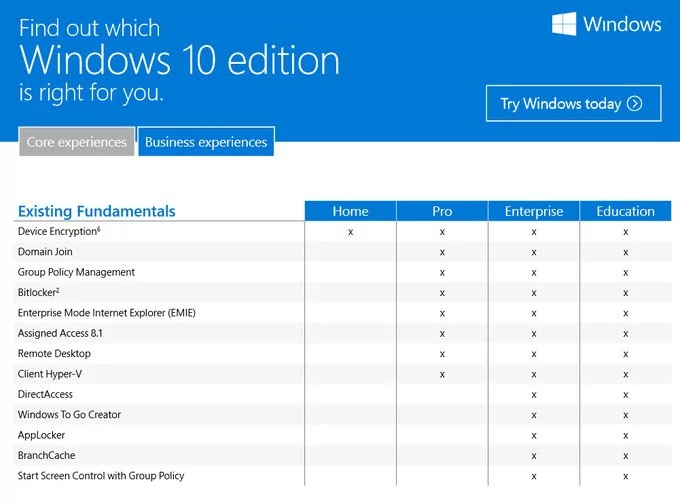The width and height of the screenshot is (680, 503).
Task: Click Education x mark for Start Screen Control
Action: click(x=625, y=477)
